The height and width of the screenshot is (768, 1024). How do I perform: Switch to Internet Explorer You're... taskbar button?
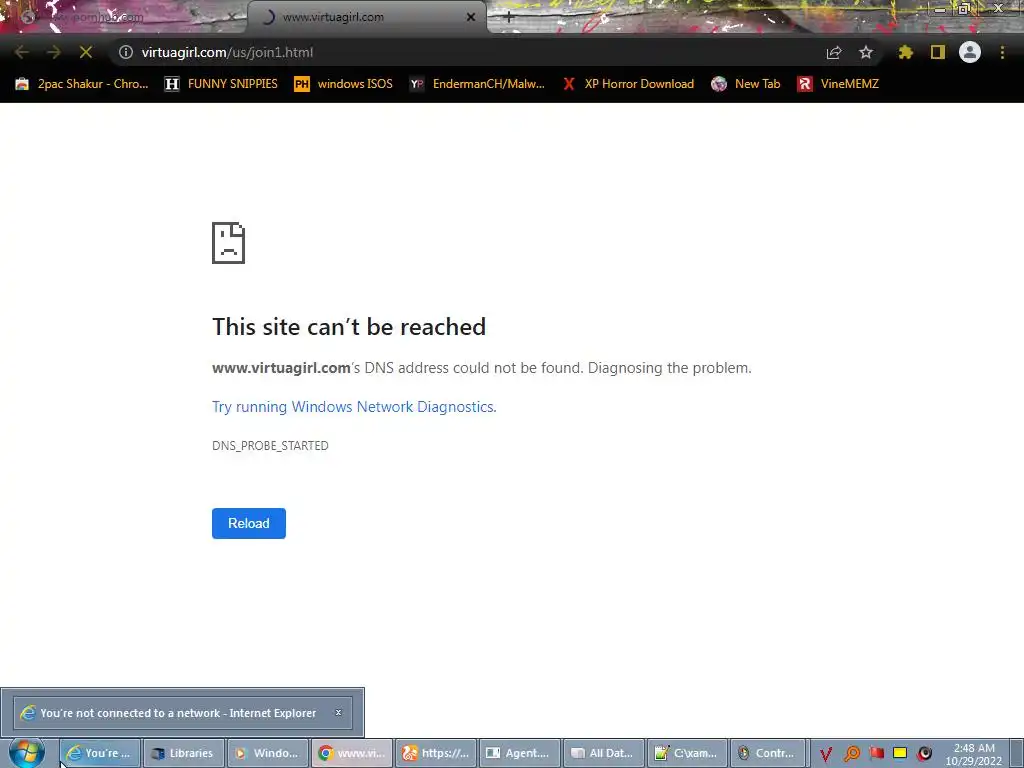[99, 753]
